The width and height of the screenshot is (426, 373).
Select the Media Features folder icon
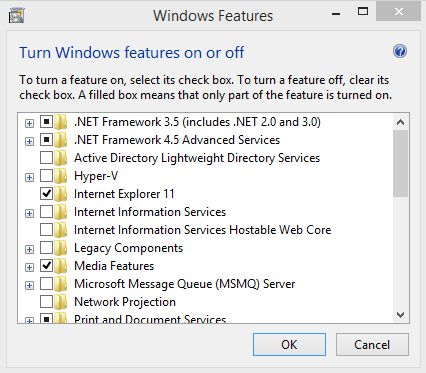tap(61, 266)
